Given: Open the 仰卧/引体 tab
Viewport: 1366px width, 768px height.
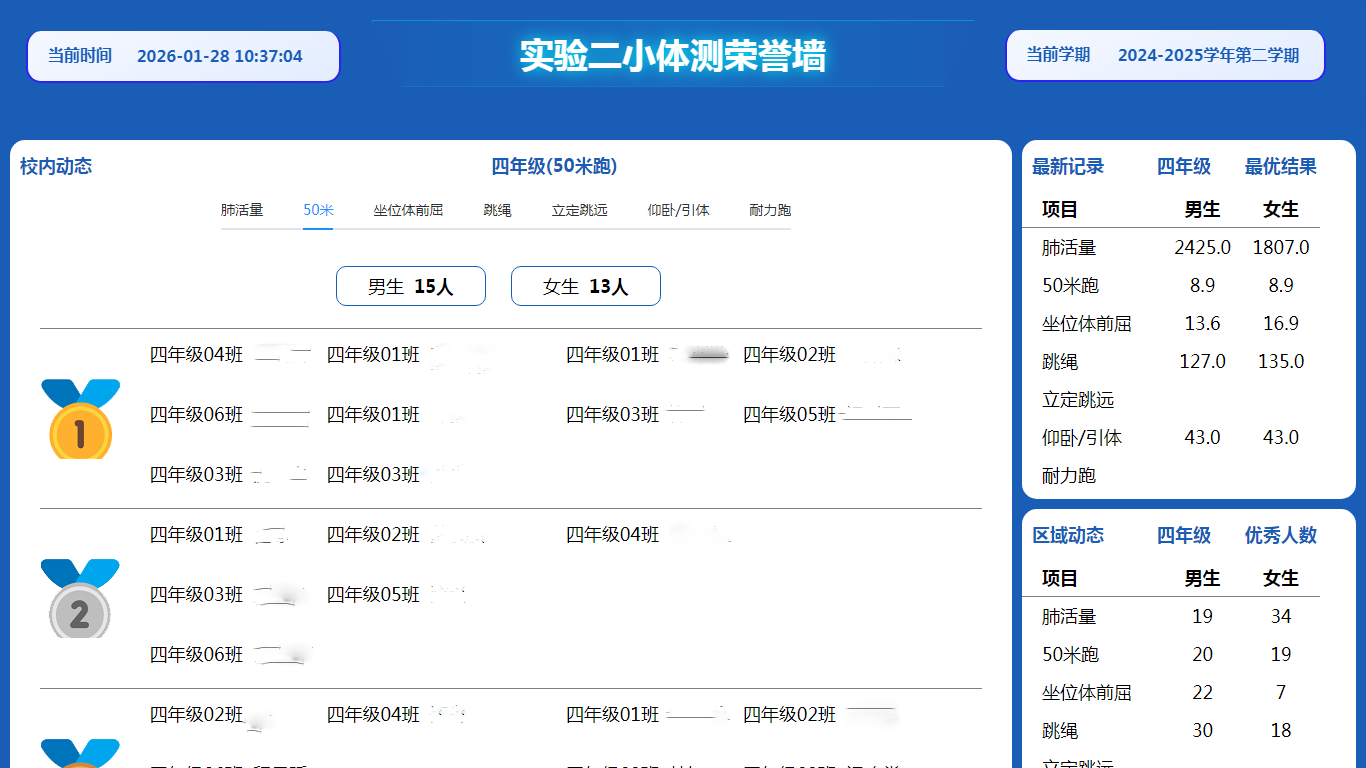Looking at the screenshot, I should (x=678, y=210).
